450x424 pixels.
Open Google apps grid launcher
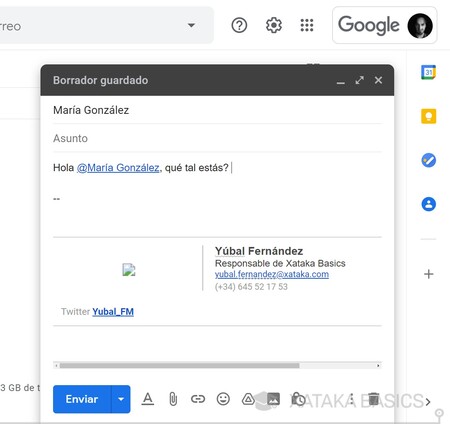tap(307, 25)
